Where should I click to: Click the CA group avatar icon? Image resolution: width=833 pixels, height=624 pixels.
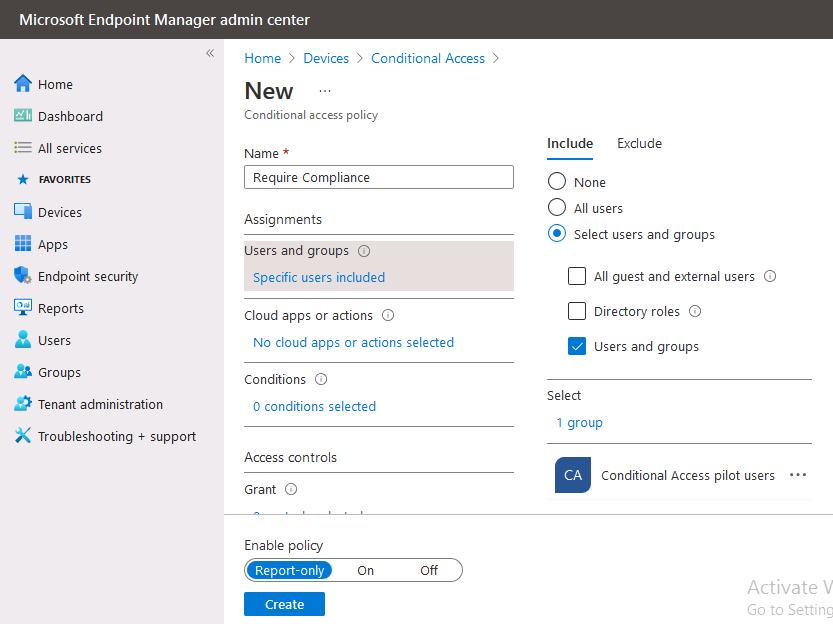[573, 475]
